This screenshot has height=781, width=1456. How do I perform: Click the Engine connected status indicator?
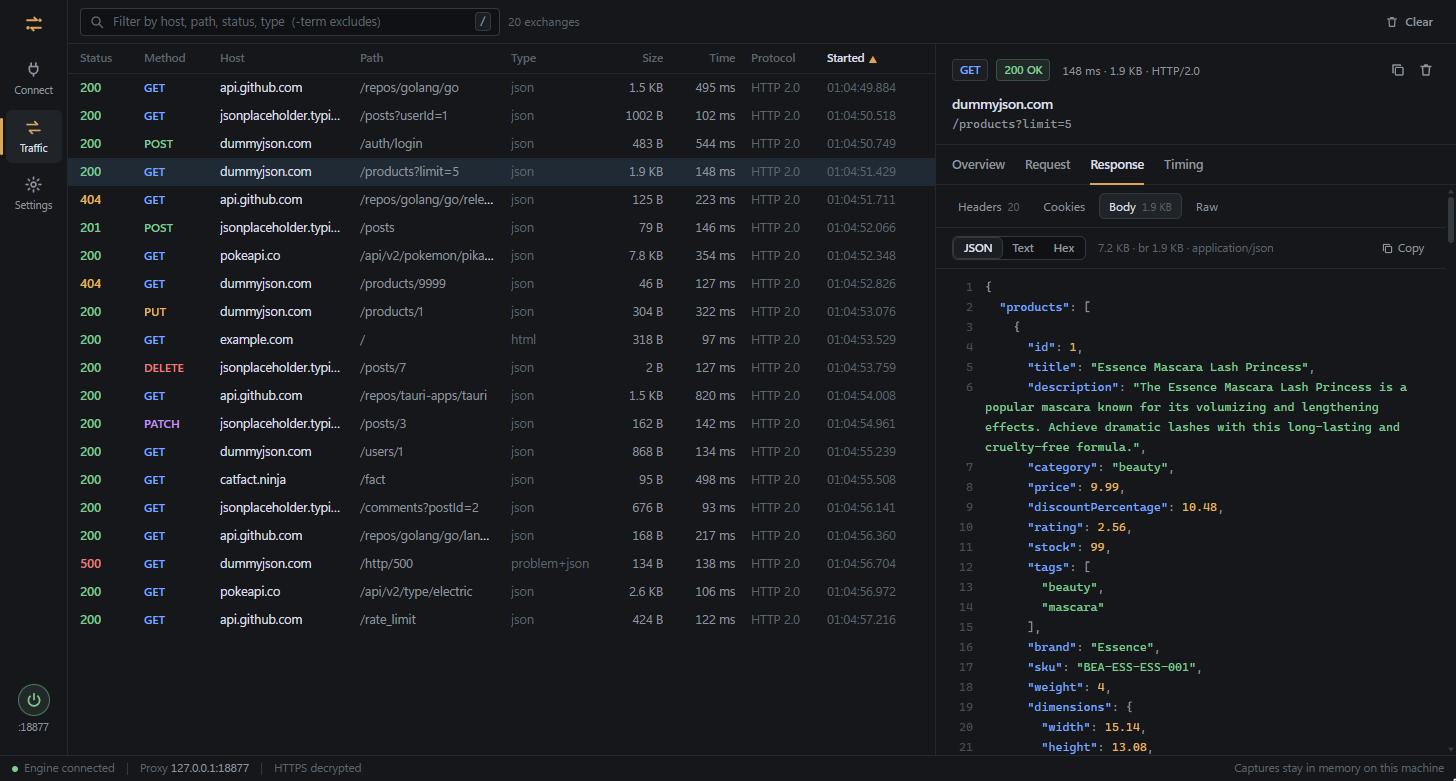[x=63, y=769]
